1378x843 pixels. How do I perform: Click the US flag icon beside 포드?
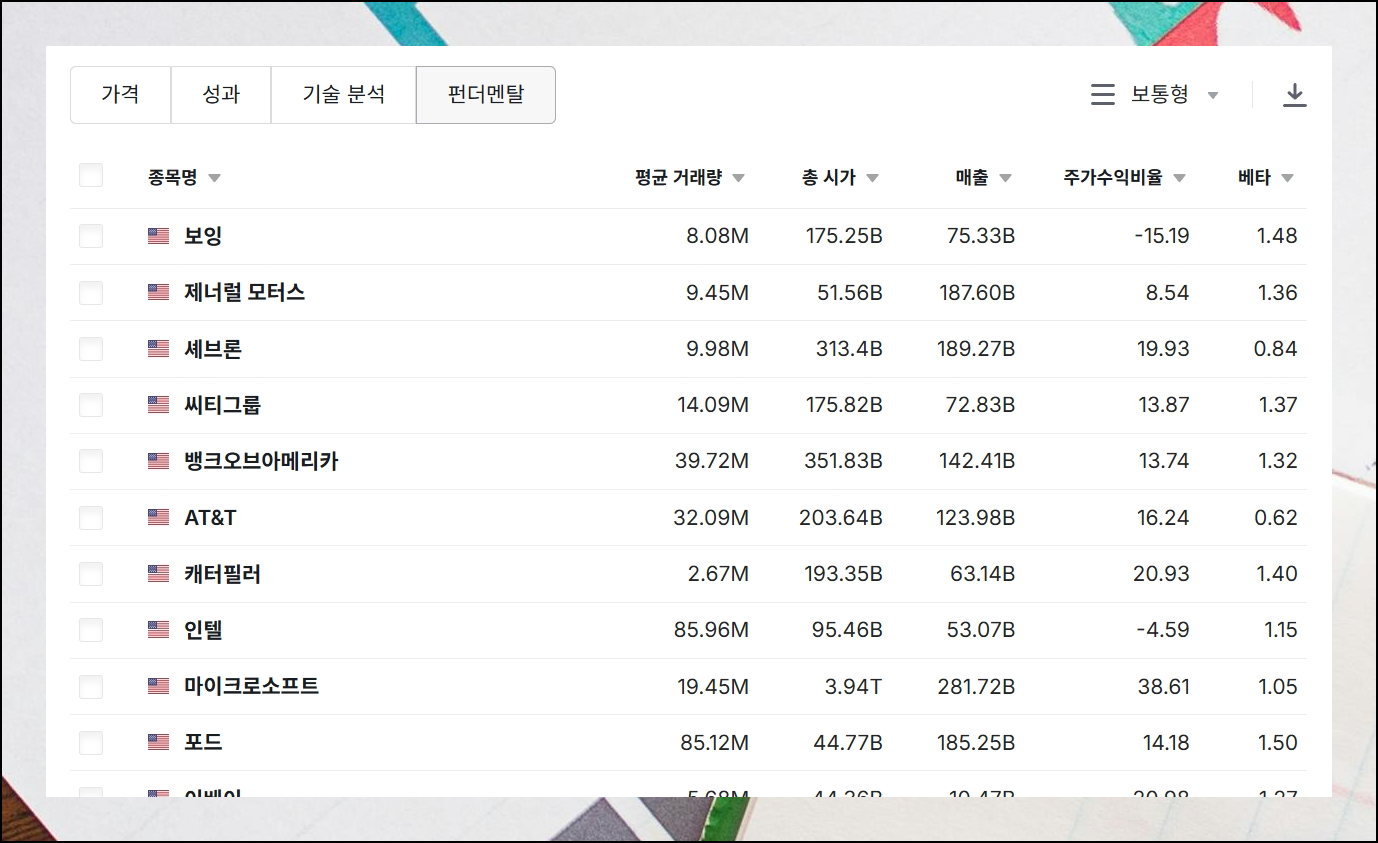158,742
